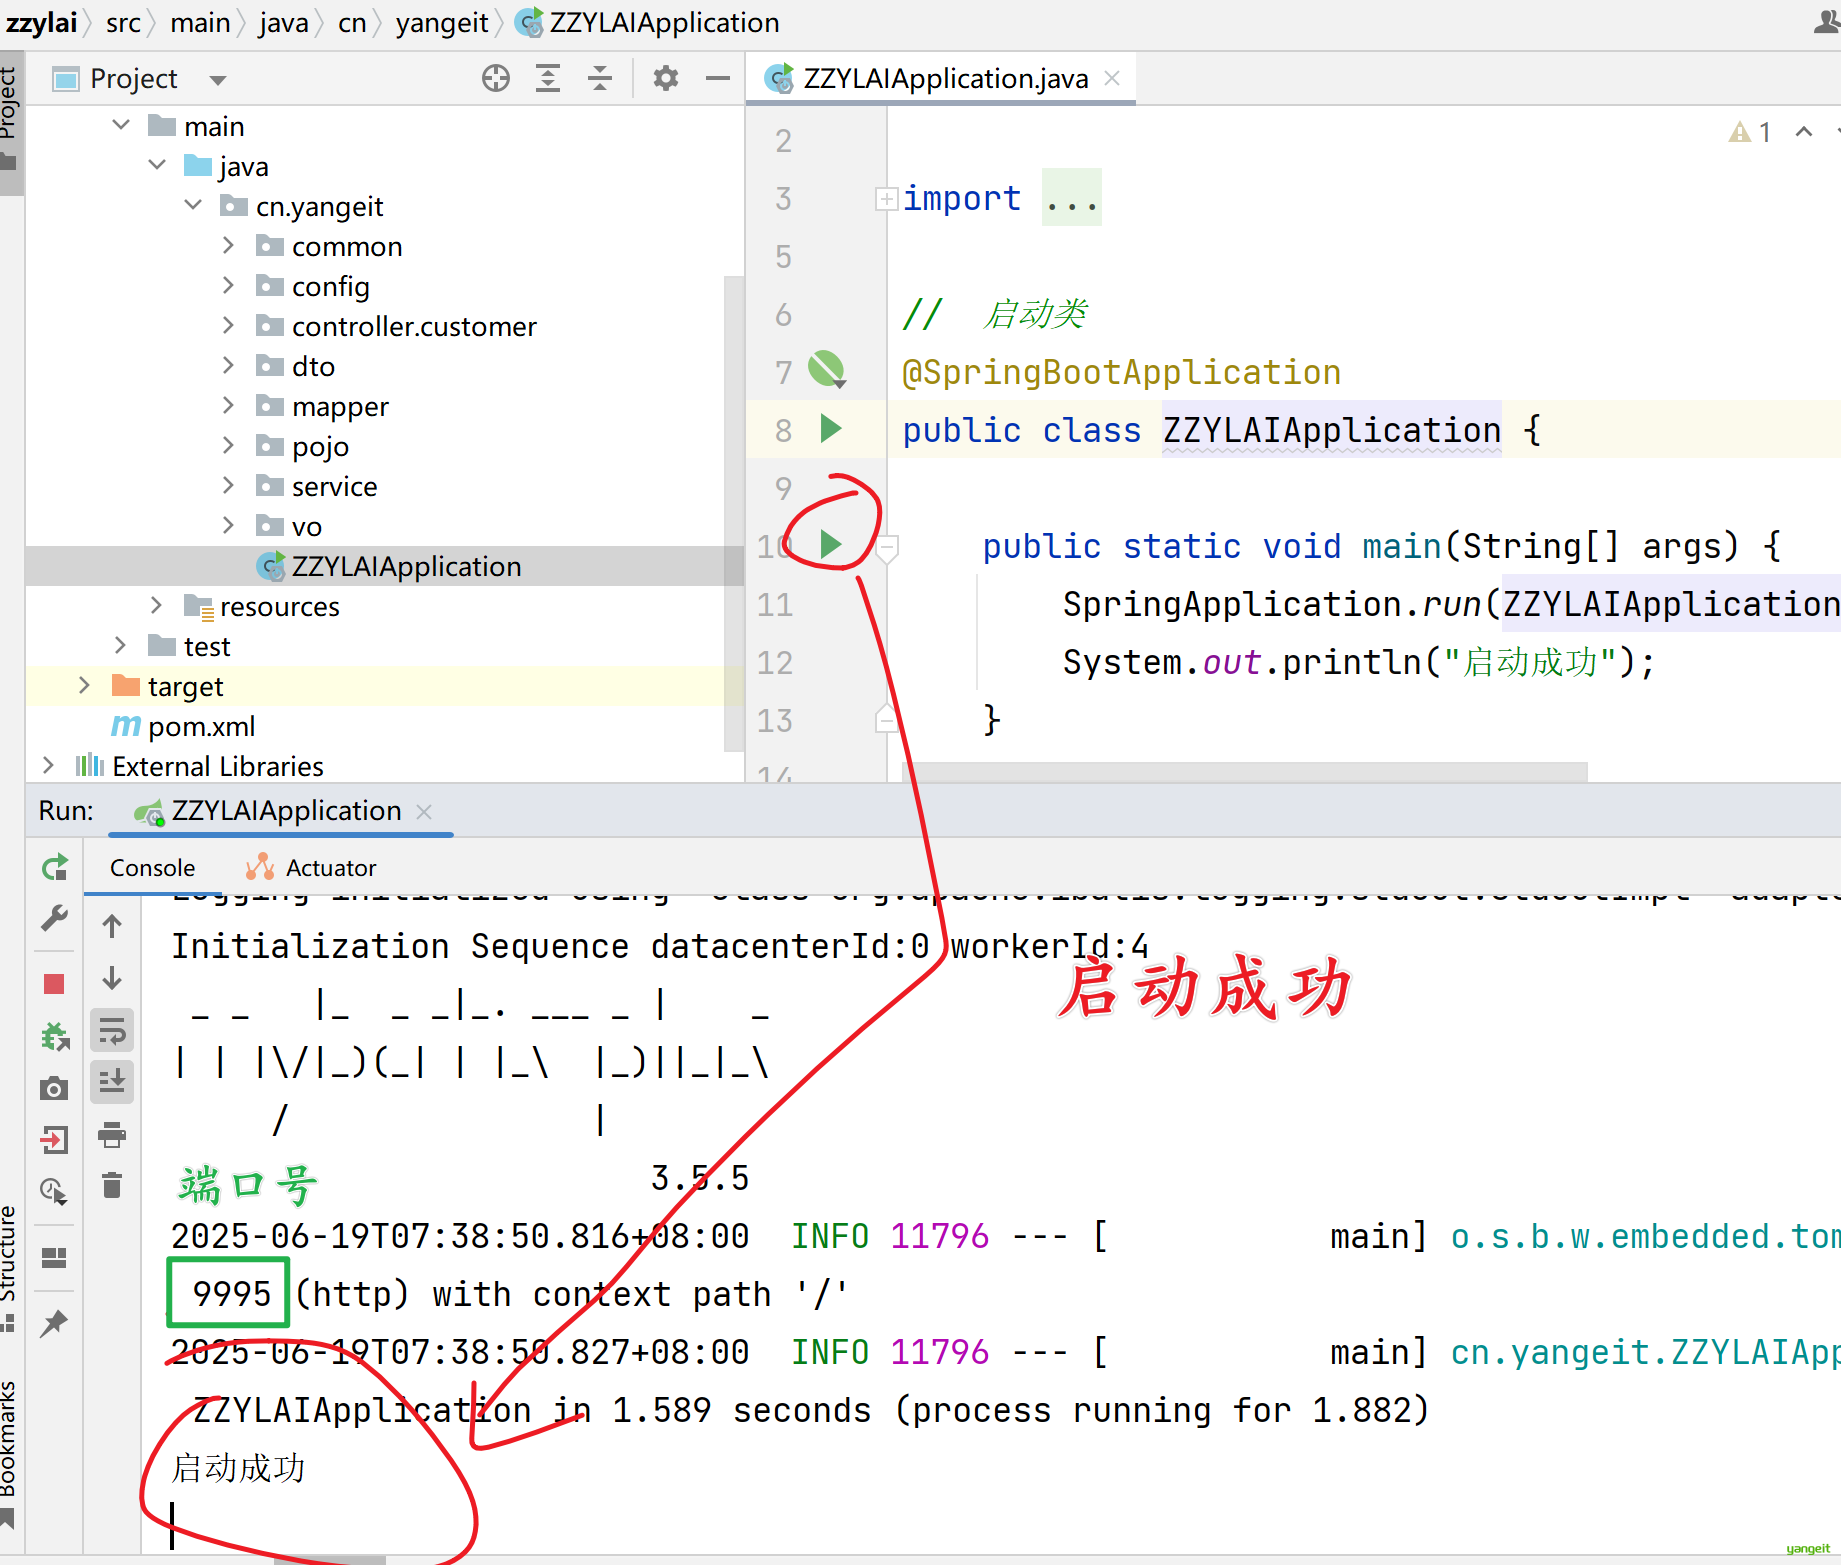The image size is (1841, 1565).
Task: Click zzylai in the breadcrumb path
Action: pyautogui.click(x=41, y=23)
